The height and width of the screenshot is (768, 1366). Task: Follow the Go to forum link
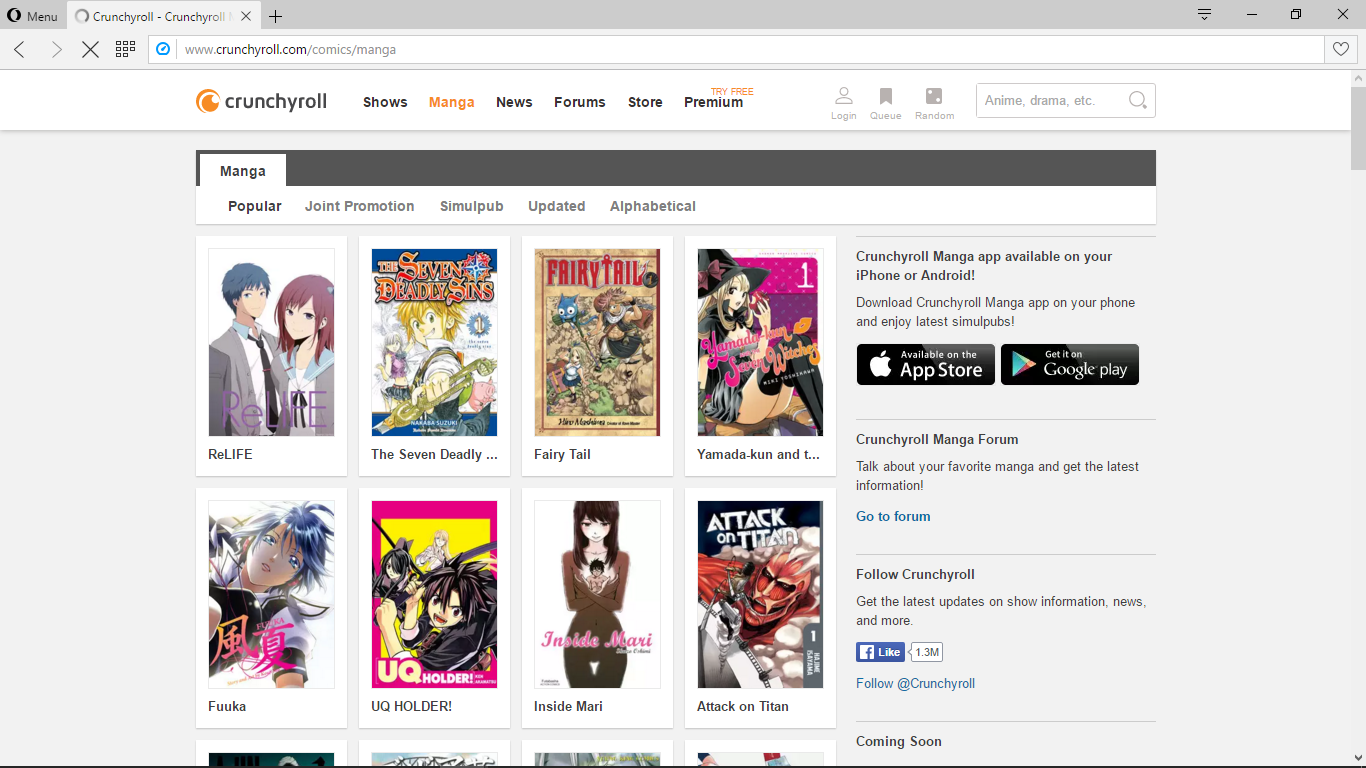coord(893,516)
